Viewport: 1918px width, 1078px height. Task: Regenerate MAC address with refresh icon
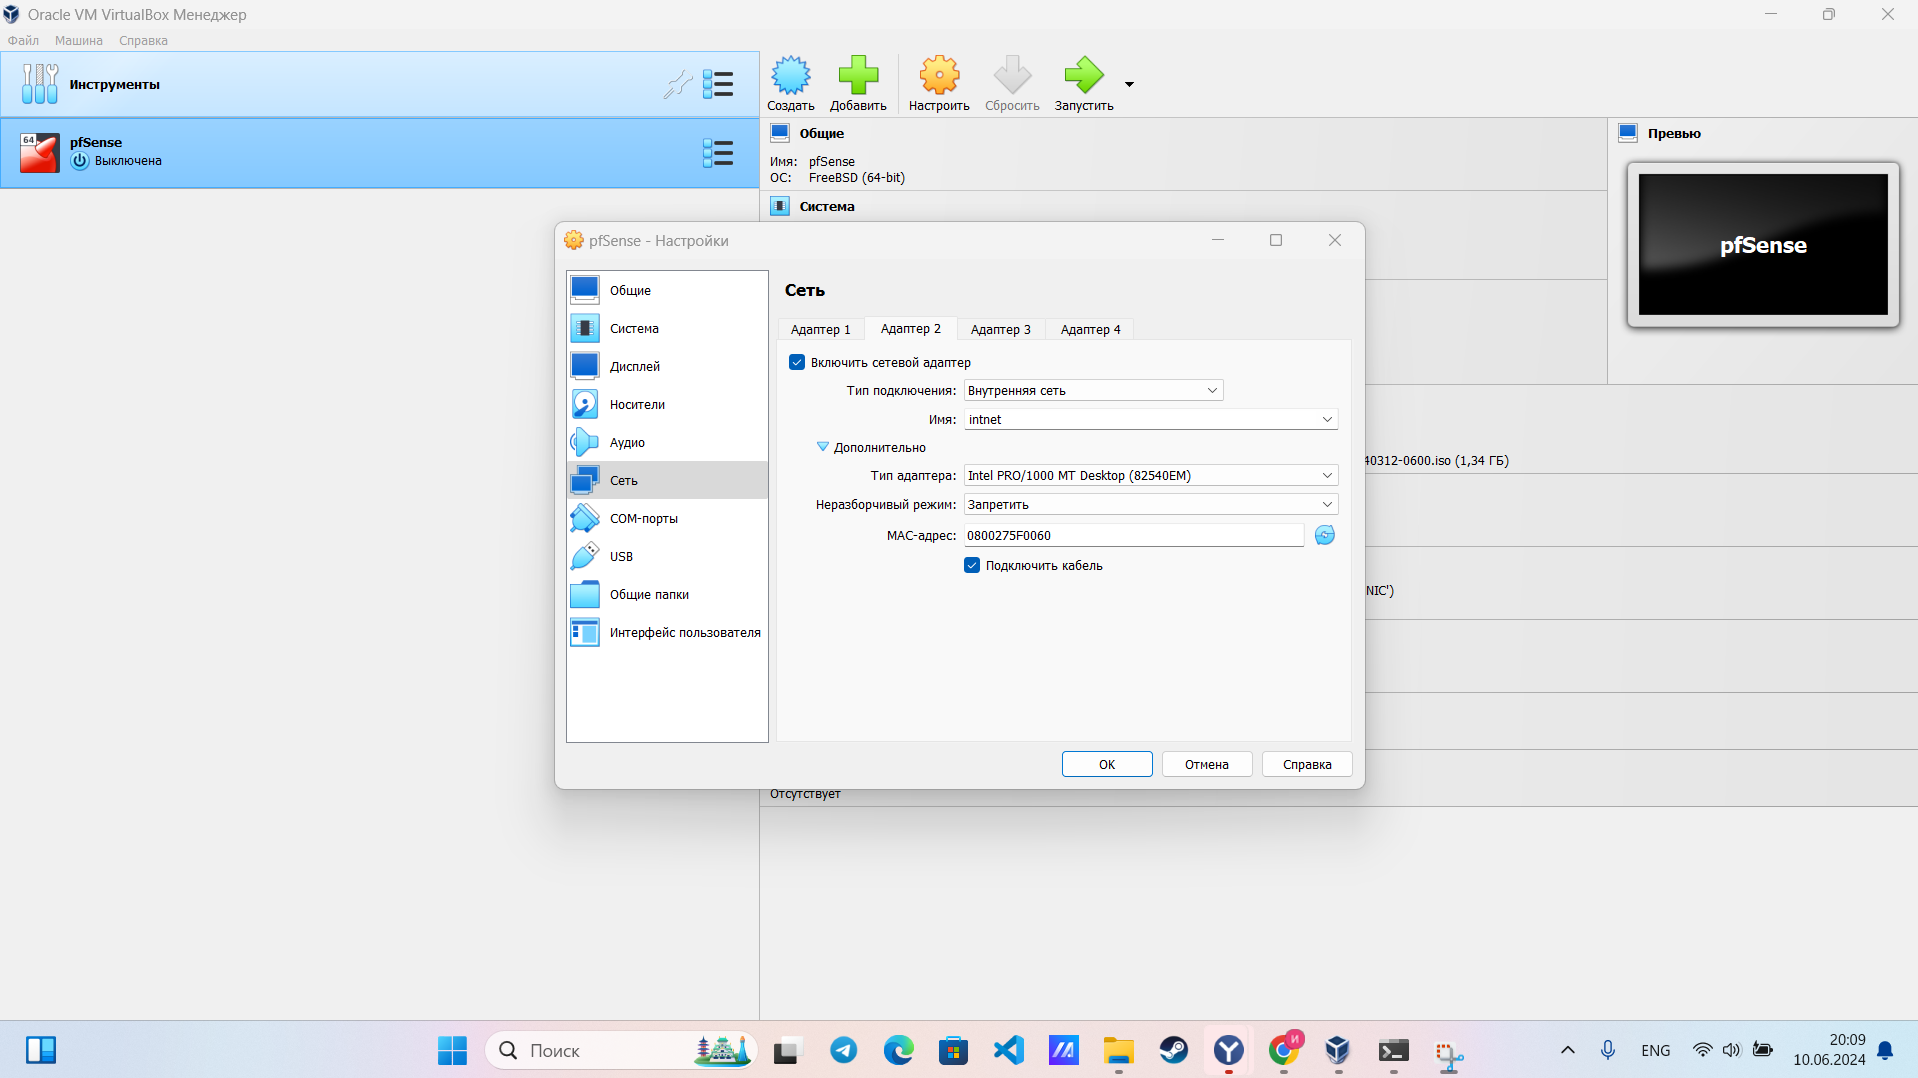point(1324,535)
